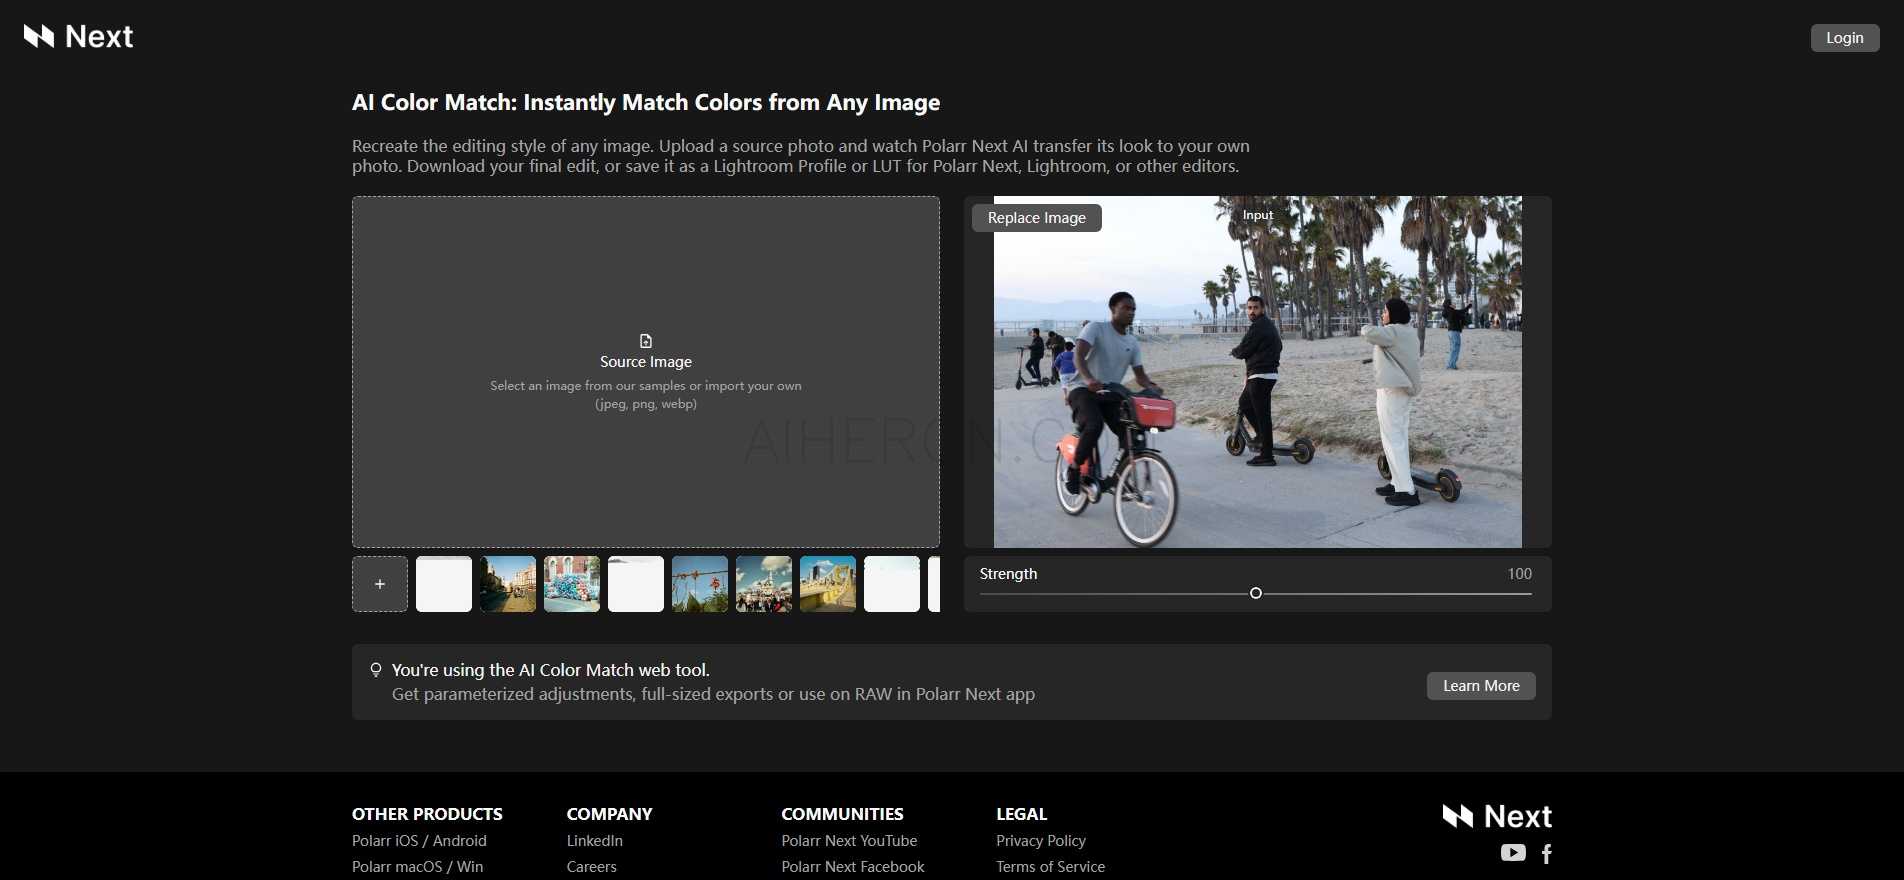Open Polarr macOS / Win link
This screenshot has height=880, width=1904.
[417, 867]
